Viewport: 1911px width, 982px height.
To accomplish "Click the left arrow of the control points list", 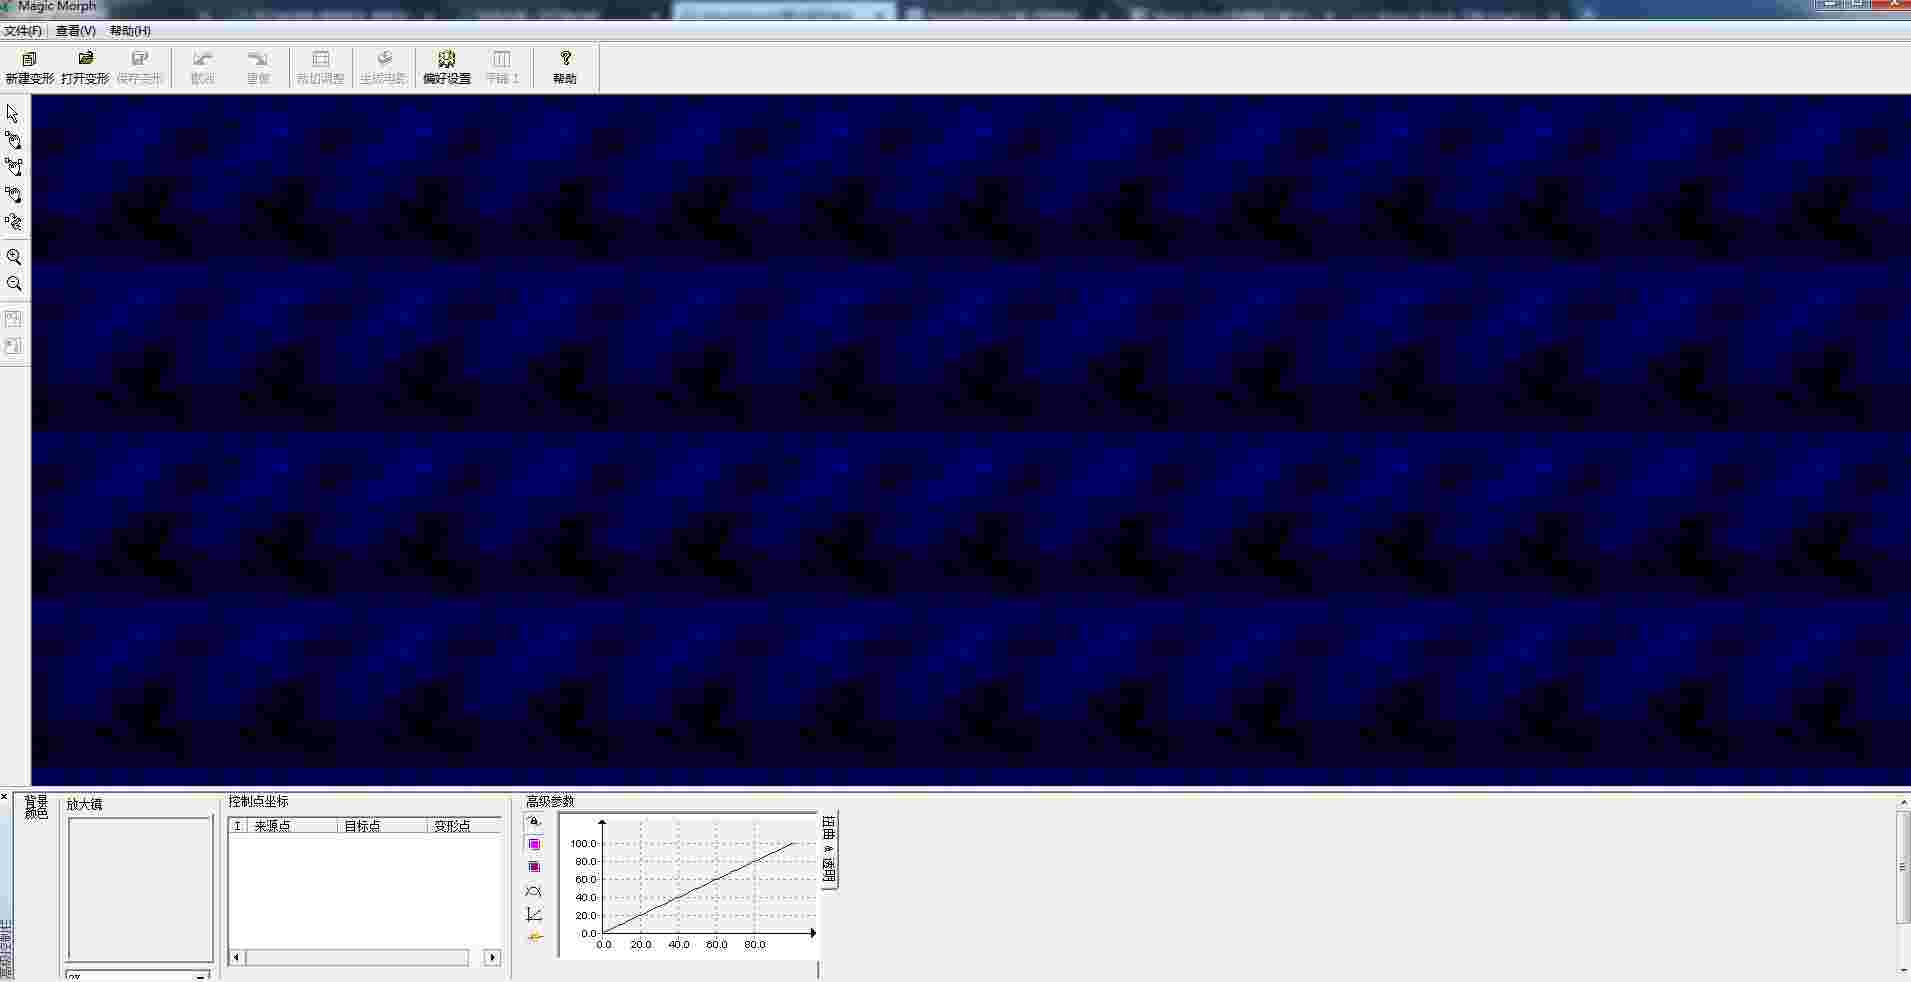I will 236,957.
